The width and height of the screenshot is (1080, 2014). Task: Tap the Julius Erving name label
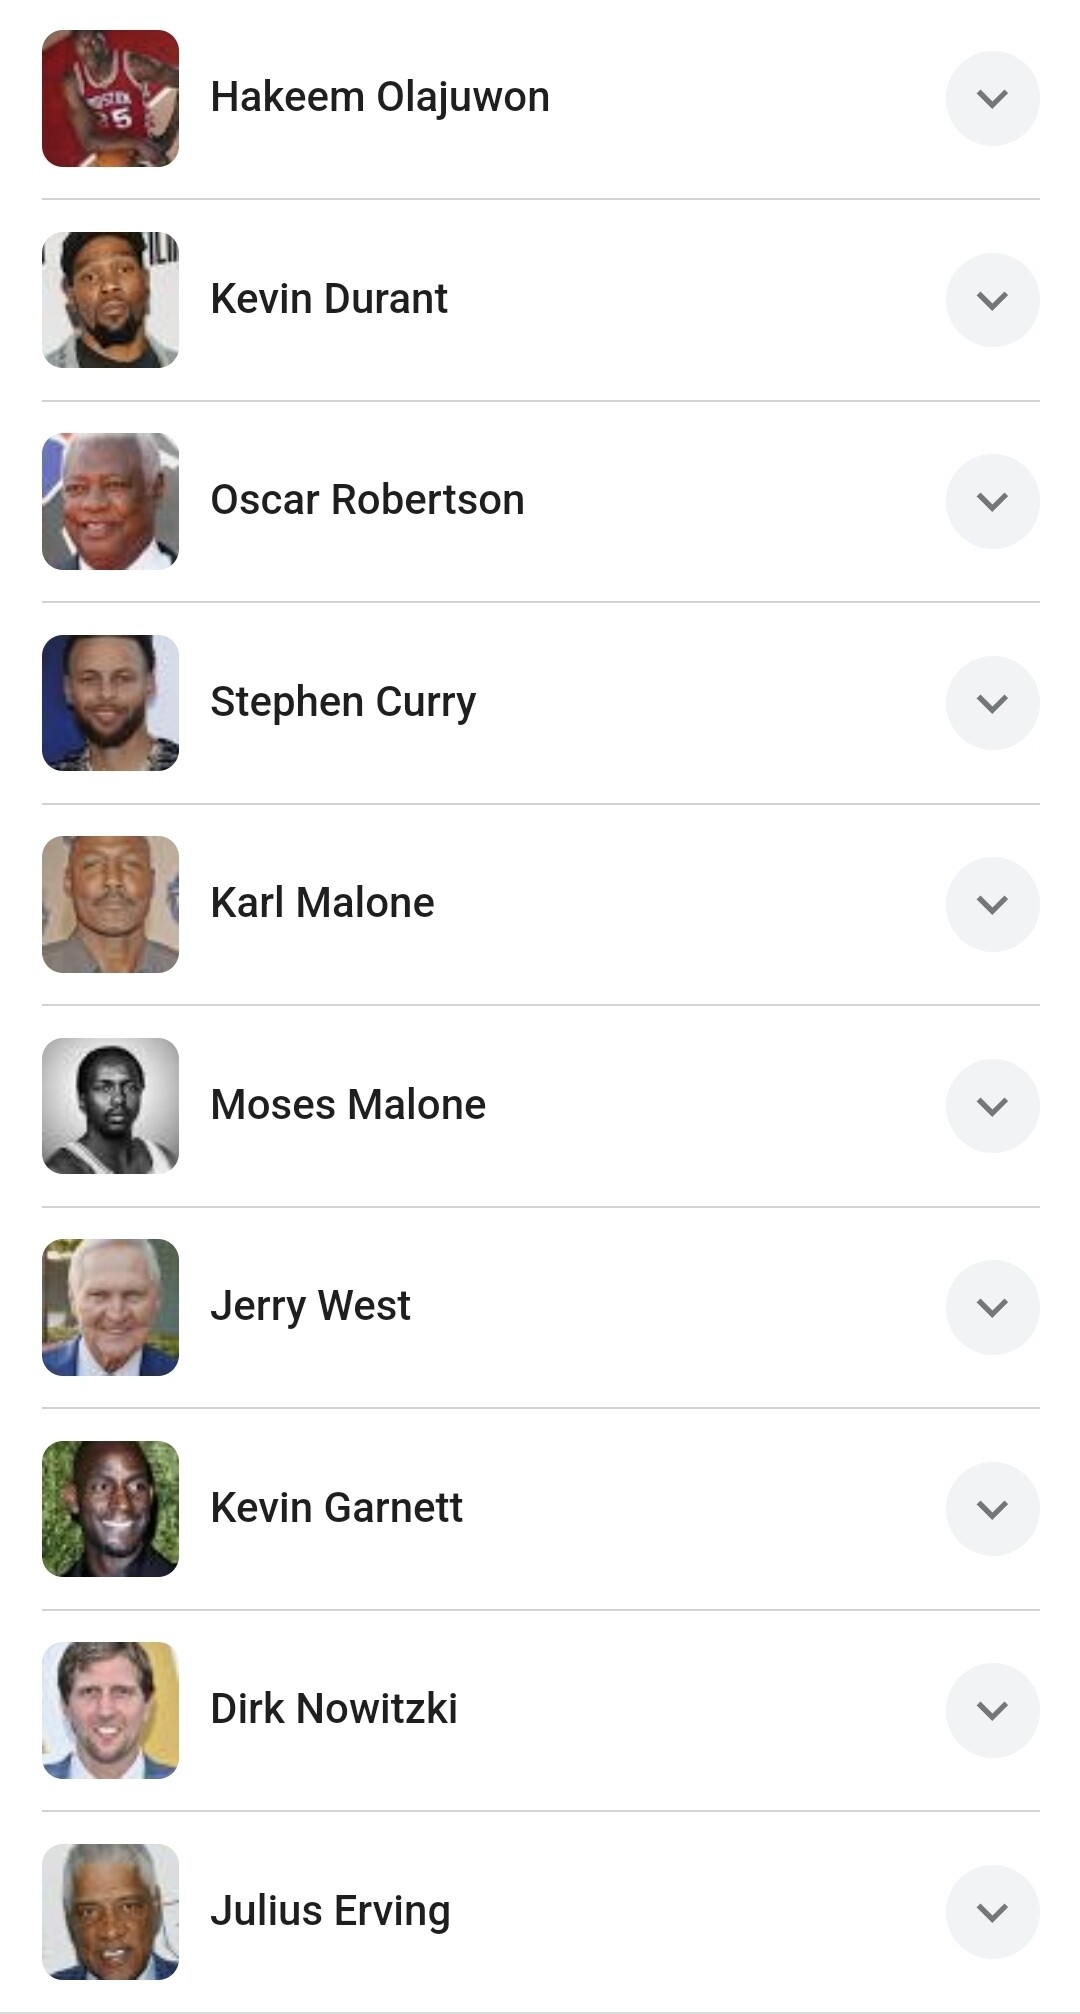coord(330,1911)
